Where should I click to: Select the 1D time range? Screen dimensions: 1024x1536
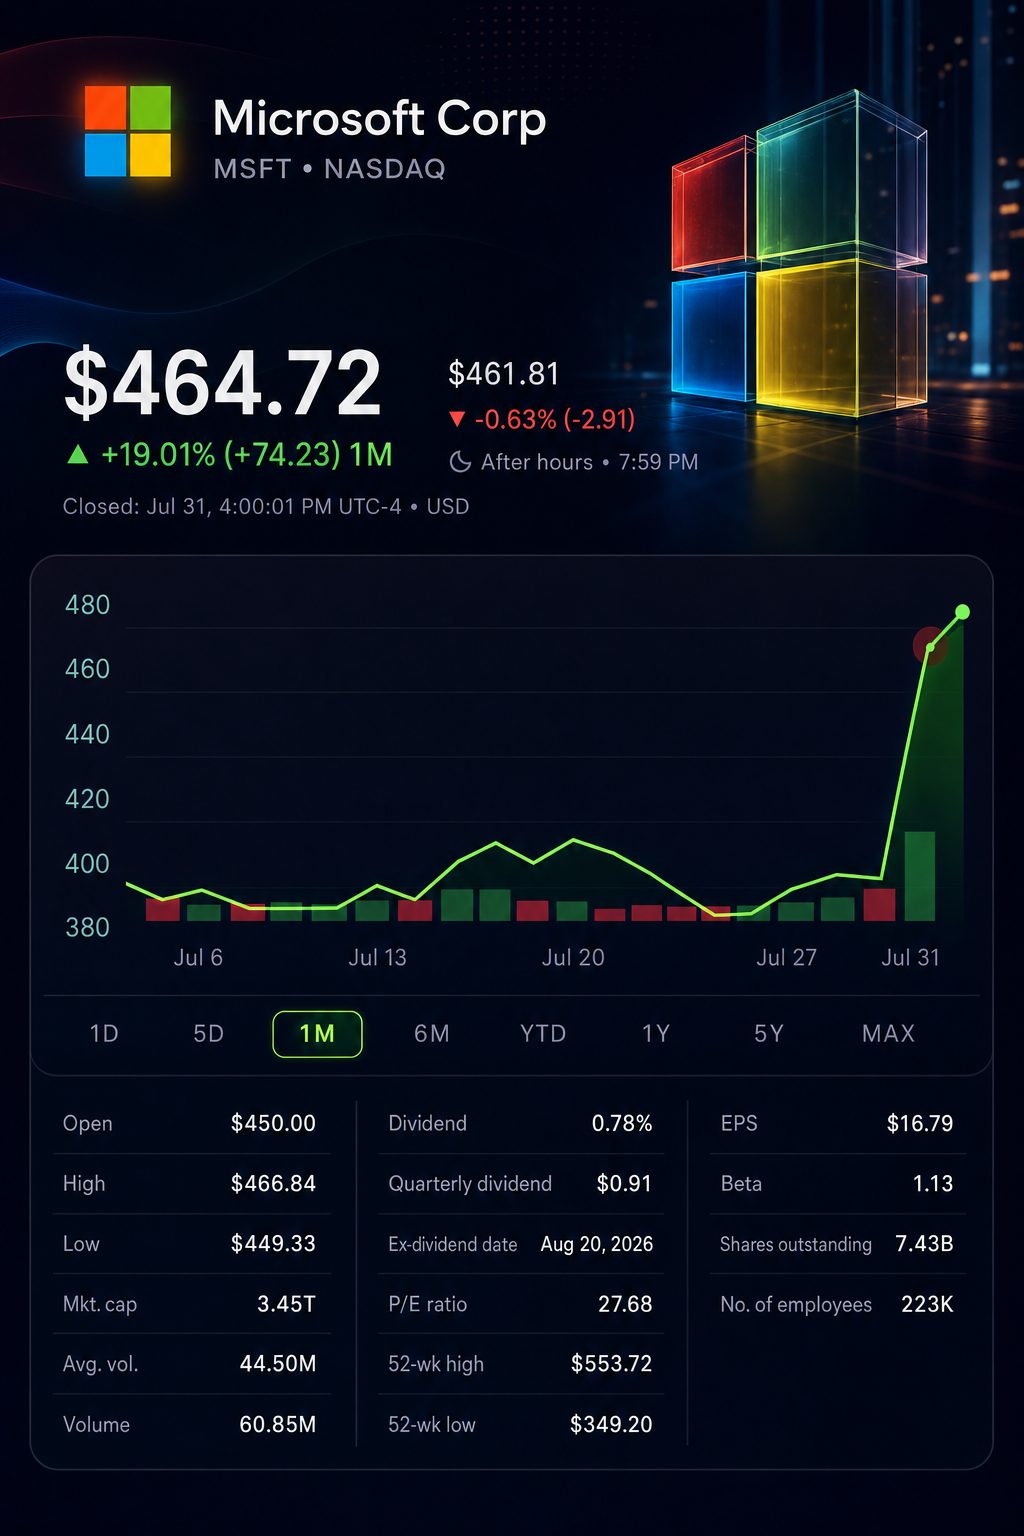(x=104, y=1033)
